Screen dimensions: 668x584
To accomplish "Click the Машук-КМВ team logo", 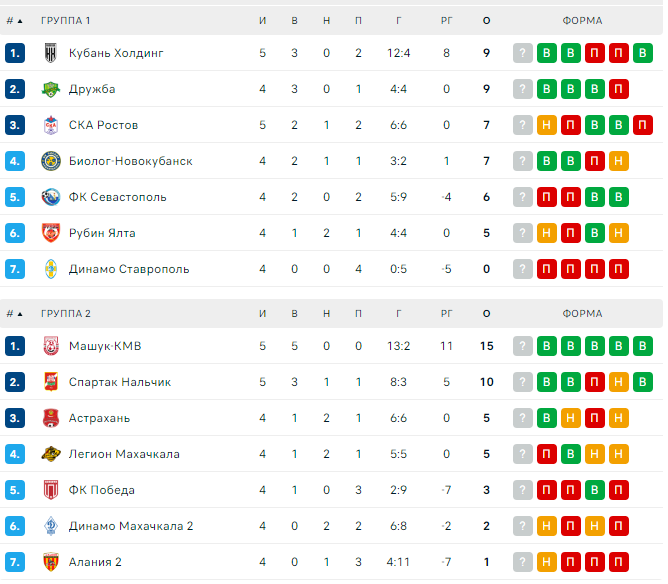I will [51, 346].
